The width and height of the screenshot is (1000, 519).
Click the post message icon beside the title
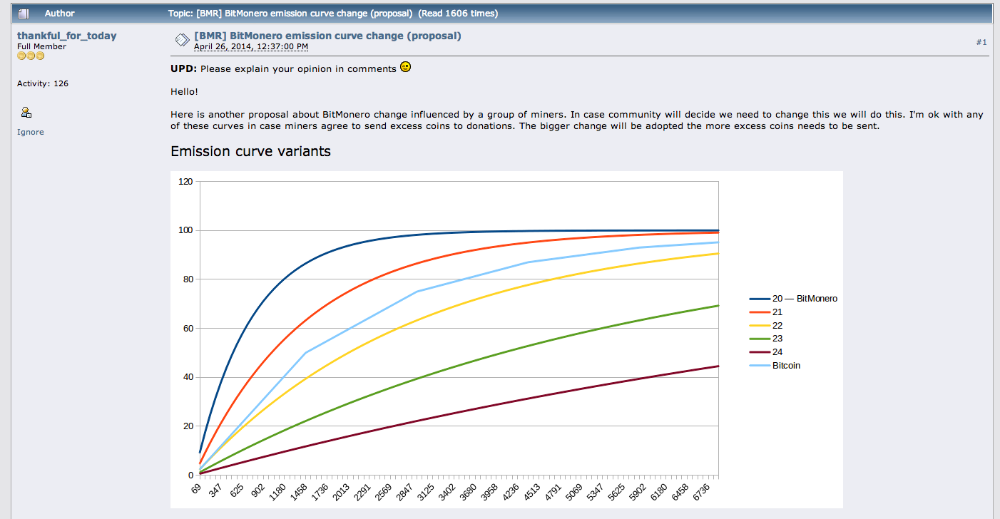[x=182, y=40]
